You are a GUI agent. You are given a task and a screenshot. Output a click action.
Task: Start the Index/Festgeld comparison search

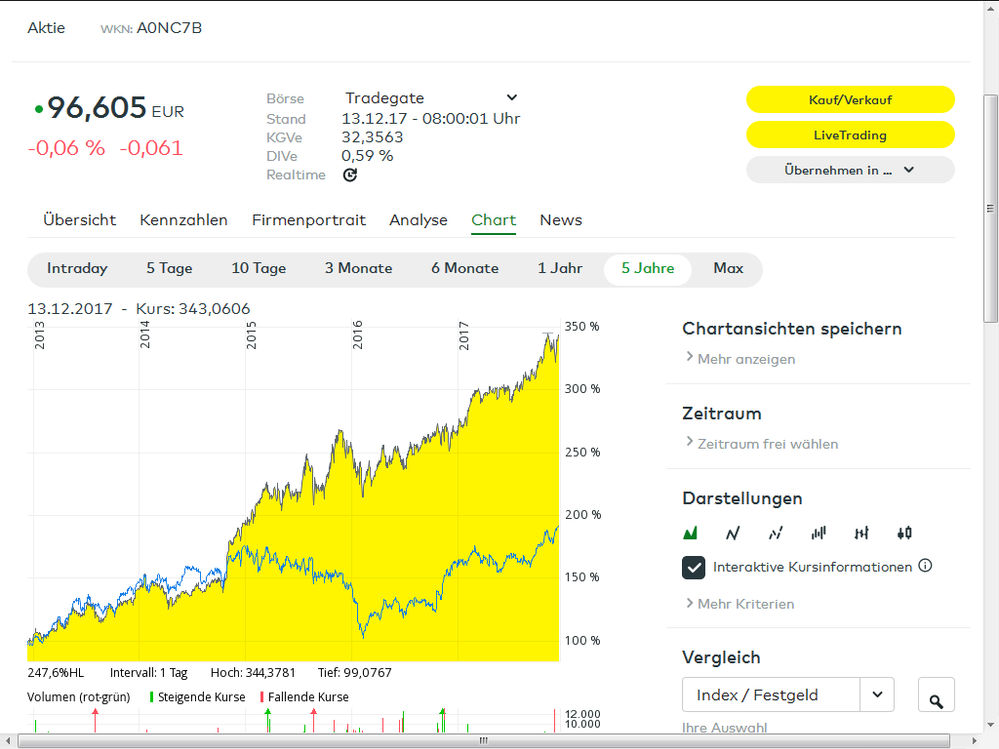(x=936, y=694)
